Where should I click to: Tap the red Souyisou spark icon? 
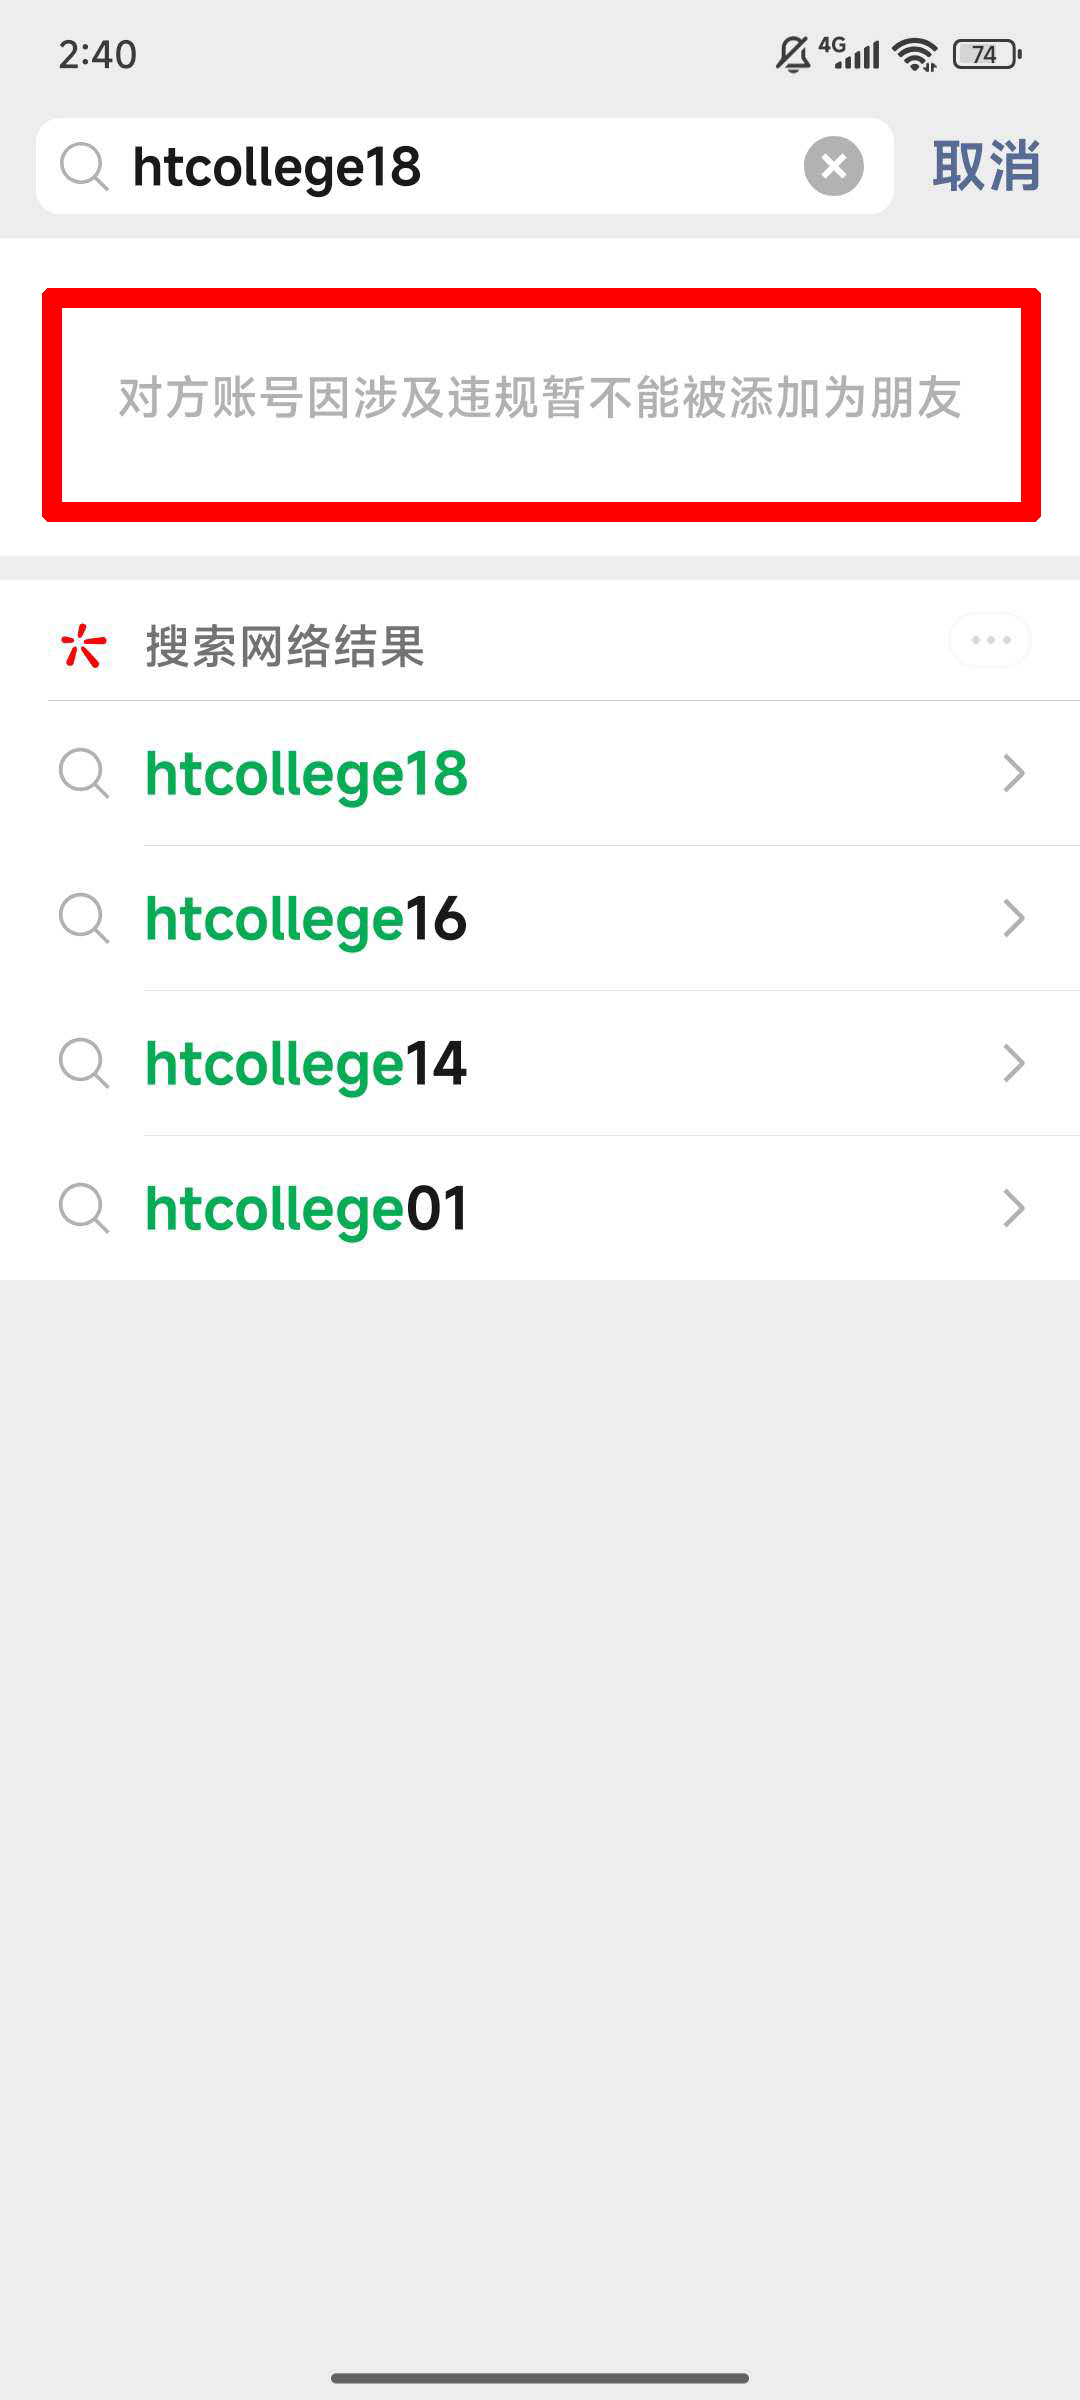pos(83,645)
